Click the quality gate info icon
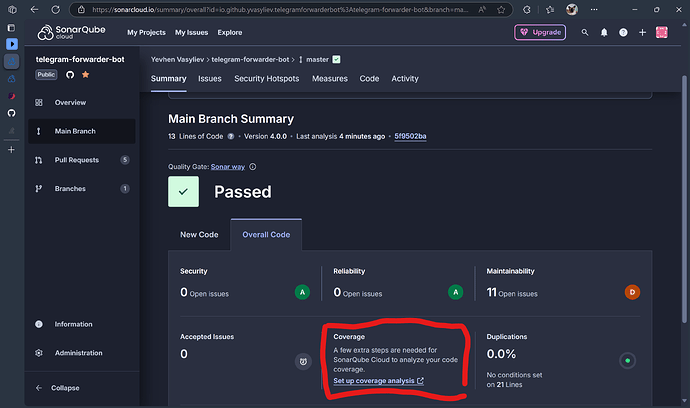 click(x=253, y=167)
